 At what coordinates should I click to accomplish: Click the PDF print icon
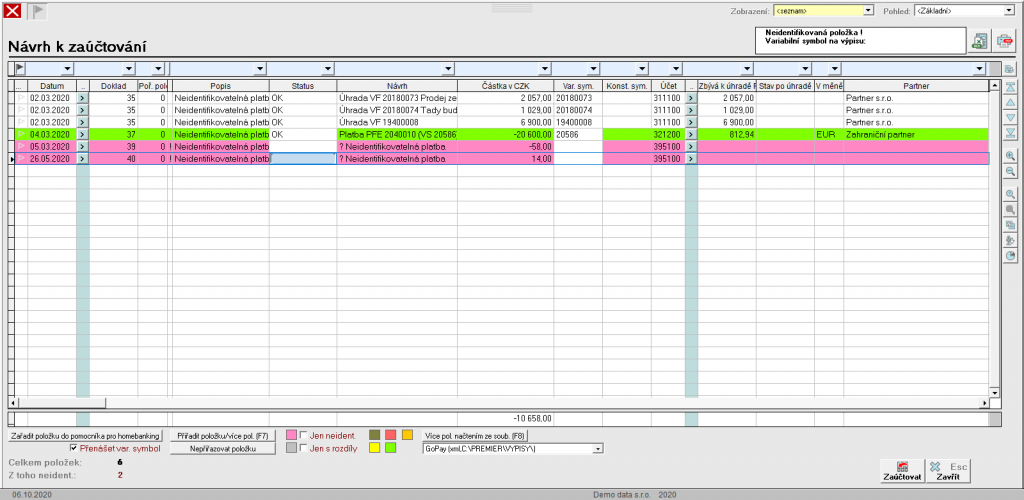pos(1005,40)
